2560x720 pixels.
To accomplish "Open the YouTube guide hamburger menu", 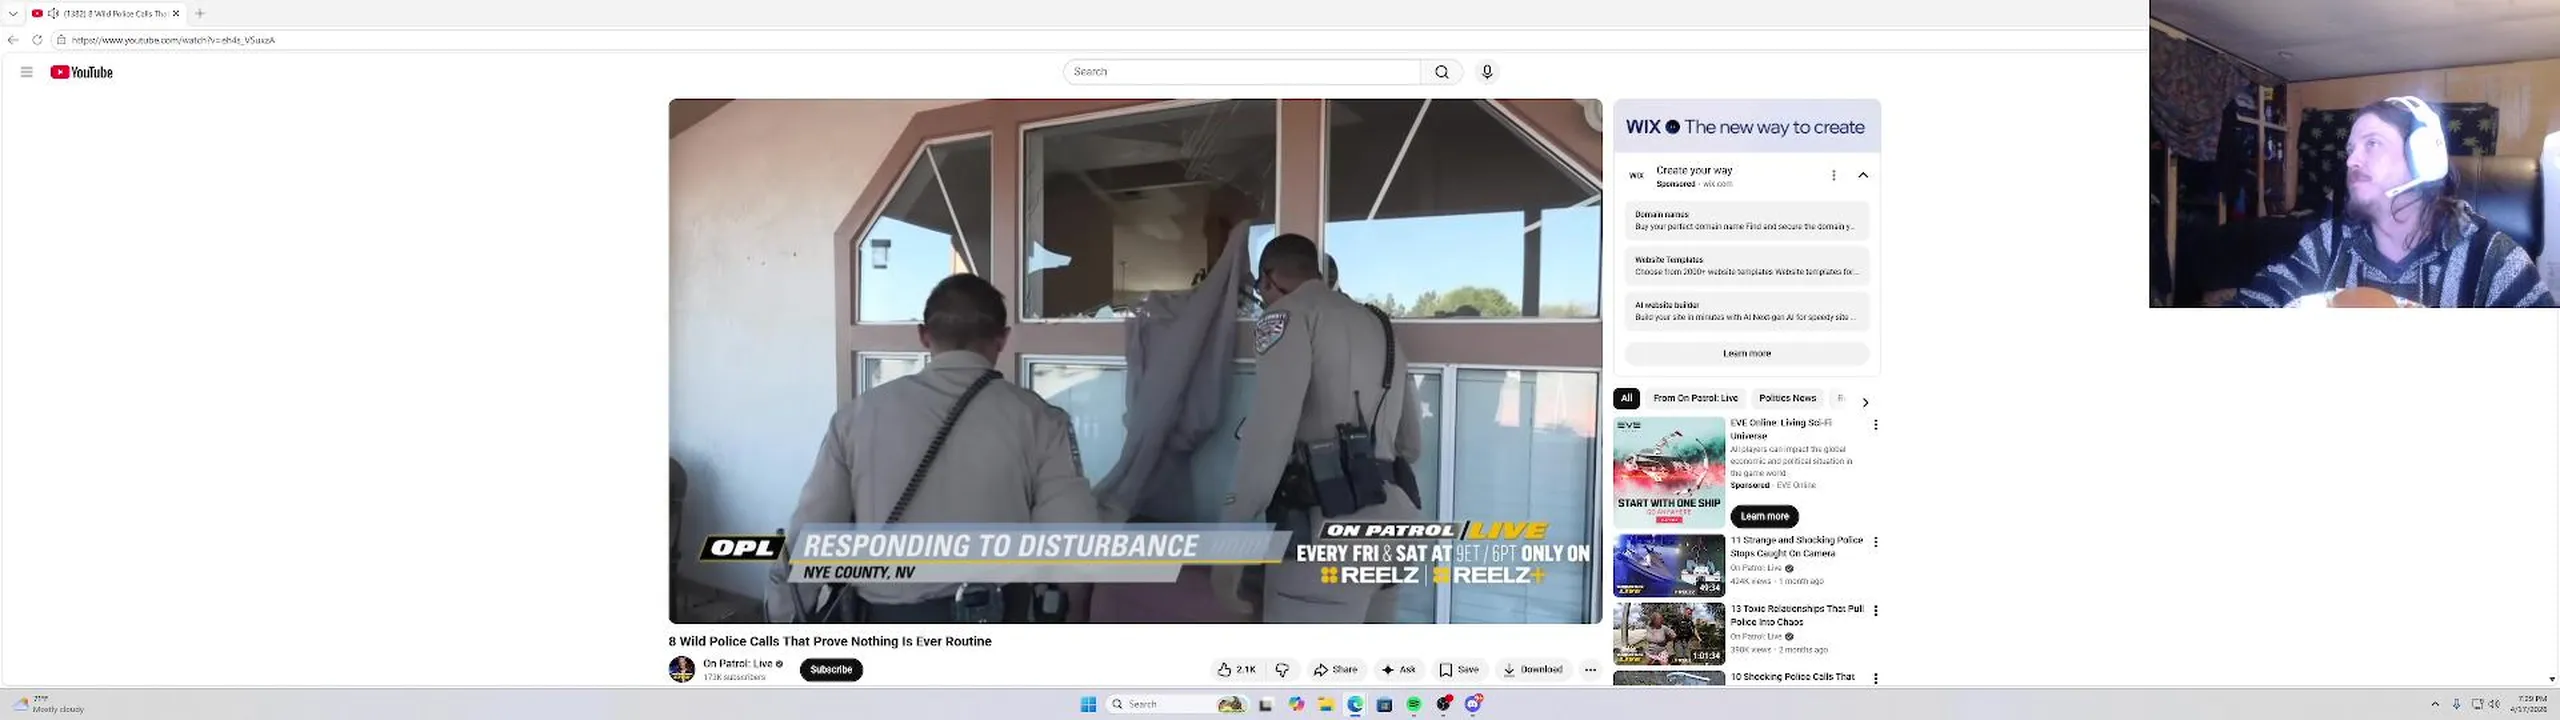I will pyautogui.click(x=27, y=72).
